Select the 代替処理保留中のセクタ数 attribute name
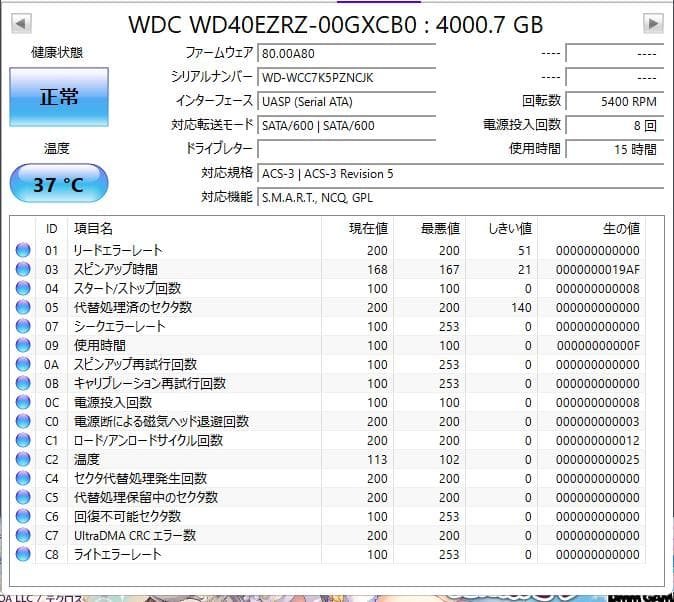 (x=146, y=497)
